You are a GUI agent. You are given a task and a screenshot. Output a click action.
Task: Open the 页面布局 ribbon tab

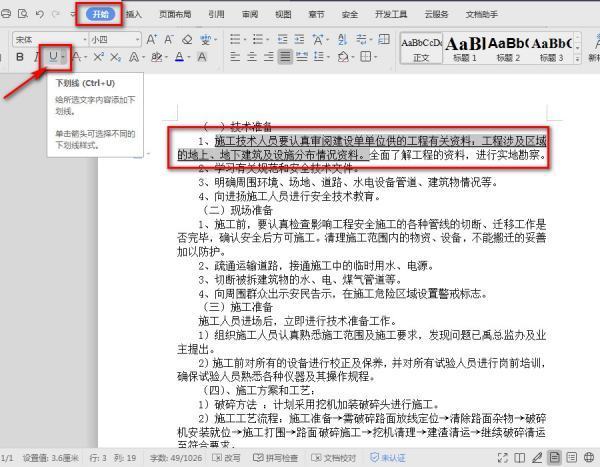tap(173, 15)
